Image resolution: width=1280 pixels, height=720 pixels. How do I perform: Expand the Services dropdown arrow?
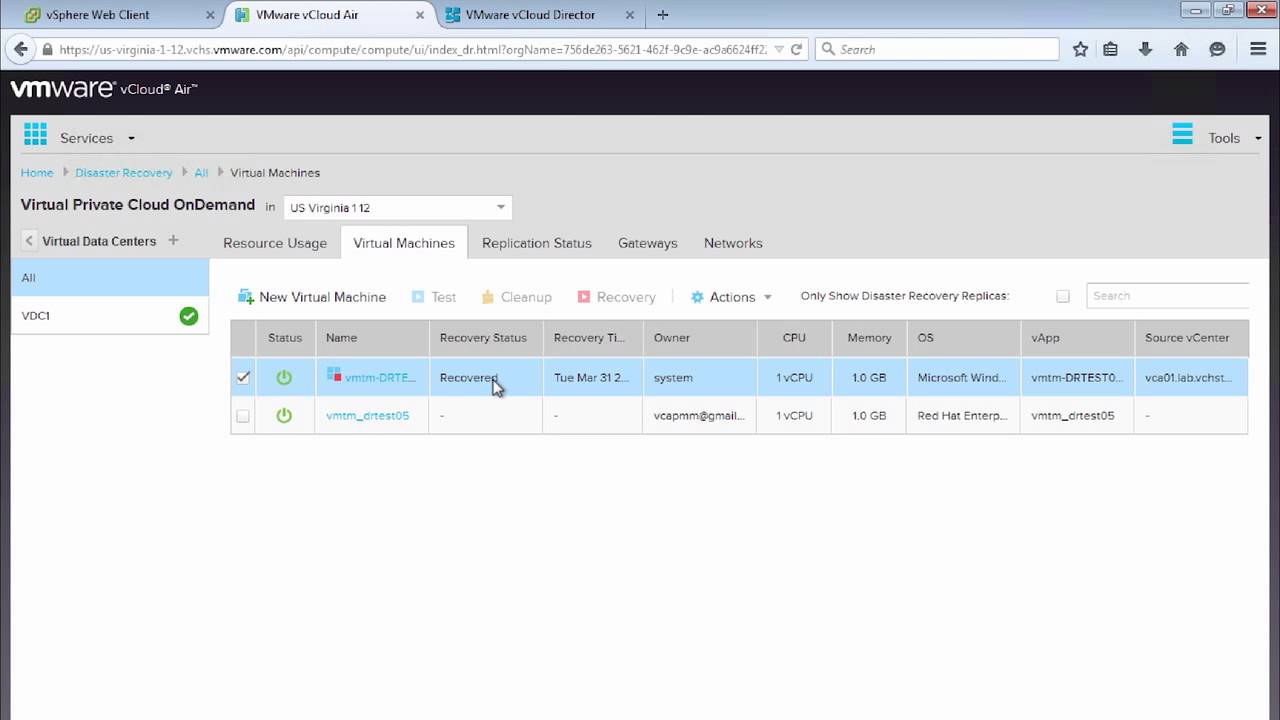pos(131,139)
